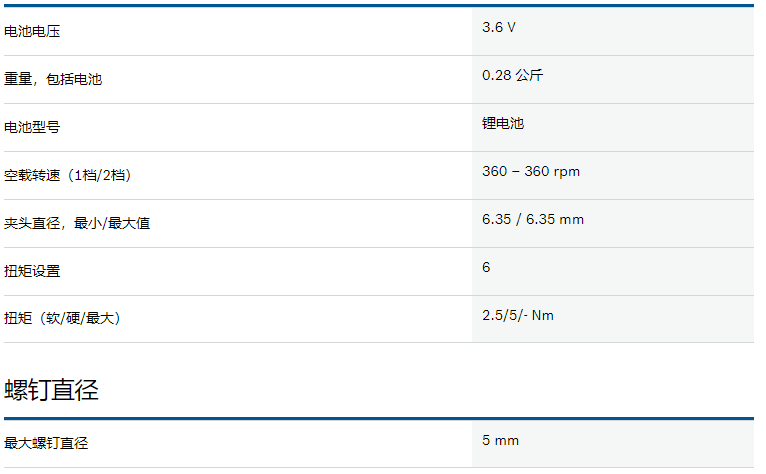Viewport: 766px width, 474px height.
Task: Select the 5 mm screw diameter value
Action: click(x=500, y=440)
